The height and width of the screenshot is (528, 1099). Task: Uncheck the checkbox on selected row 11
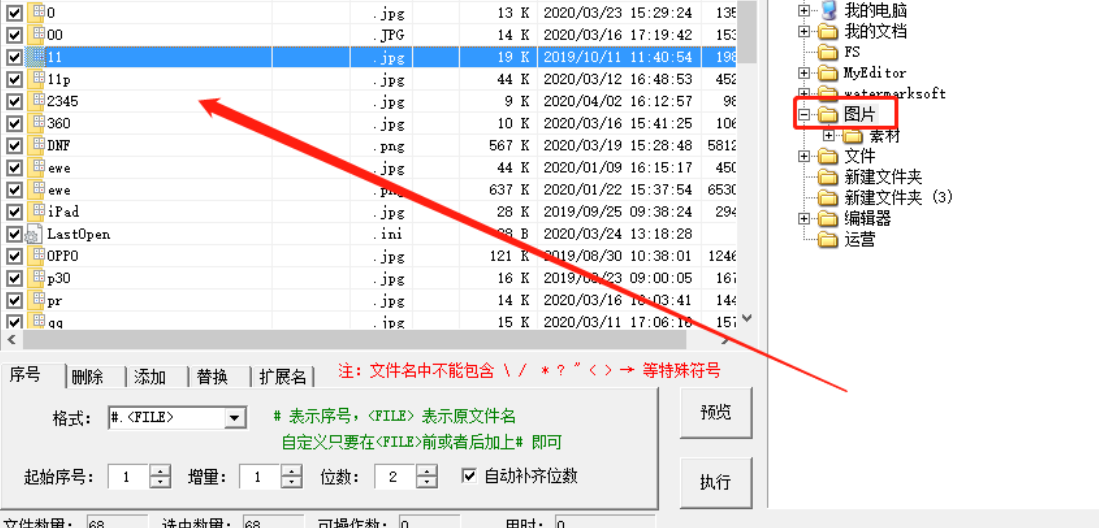tap(13, 57)
